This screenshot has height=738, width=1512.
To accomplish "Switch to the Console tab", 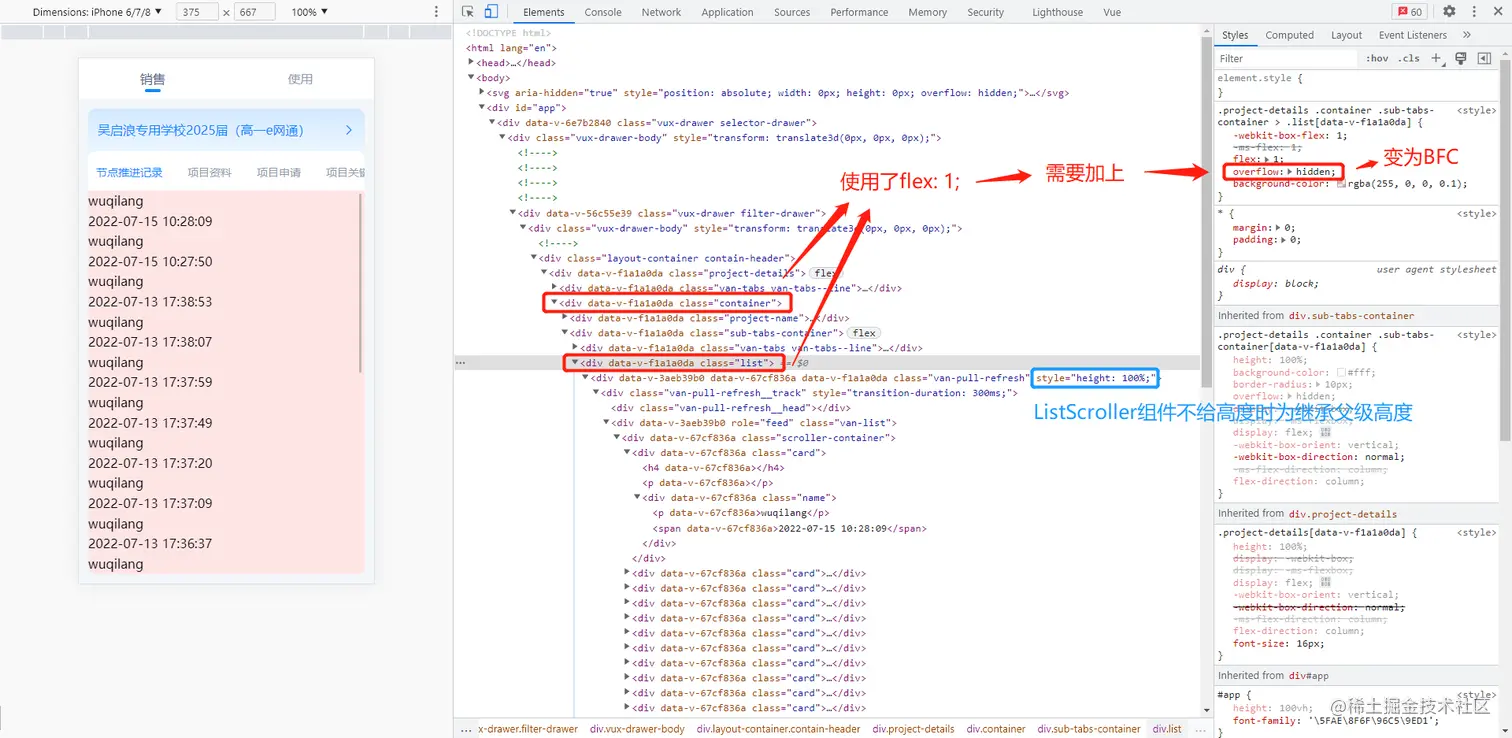I will click(x=603, y=12).
